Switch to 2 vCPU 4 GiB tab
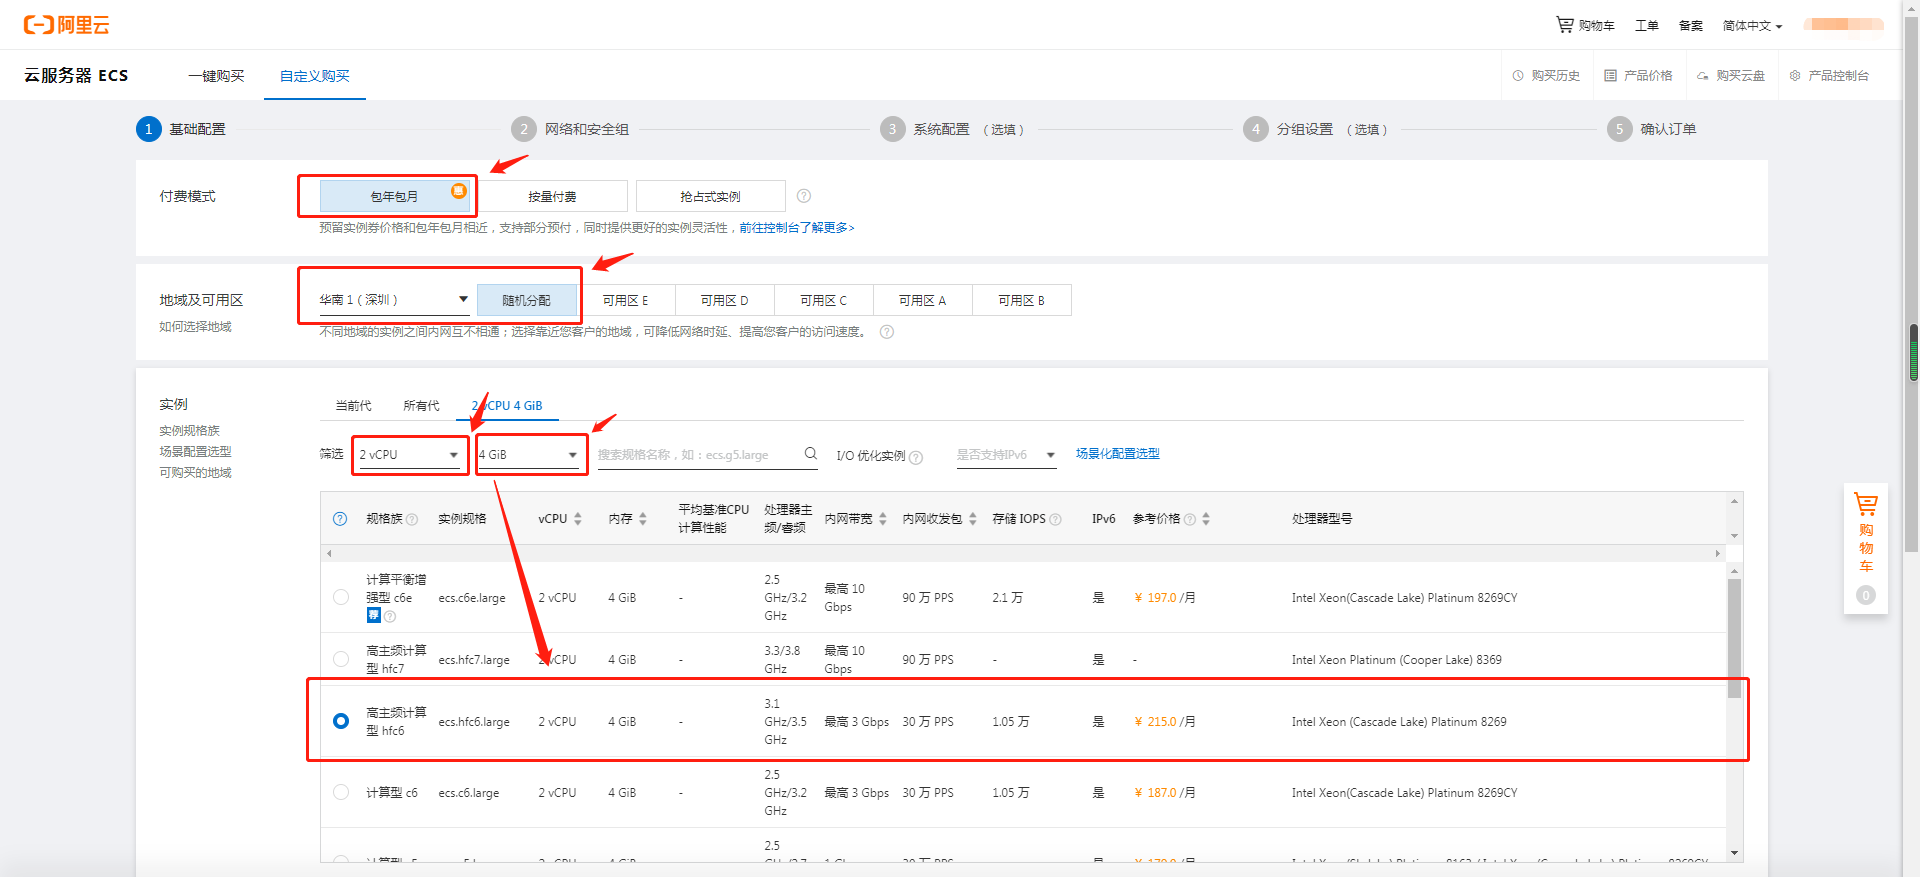Image resolution: width=1920 pixels, height=877 pixels. click(x=507, y=405)
